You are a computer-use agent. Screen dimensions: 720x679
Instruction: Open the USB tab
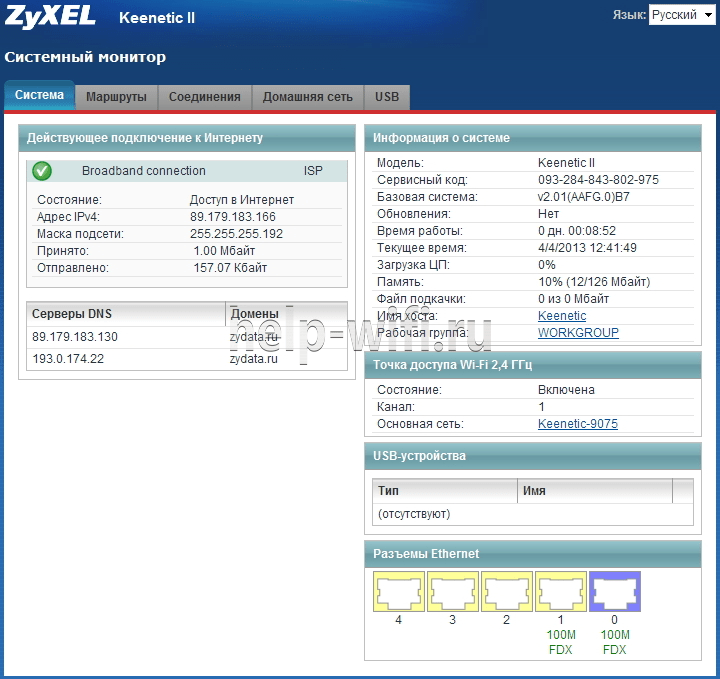pos(387,97)
